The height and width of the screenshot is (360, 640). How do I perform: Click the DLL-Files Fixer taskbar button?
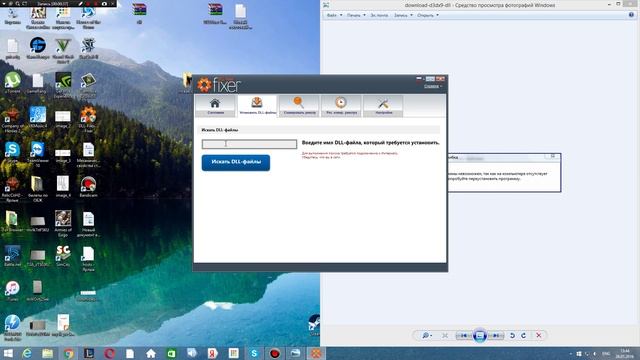[x=316, y=353]
